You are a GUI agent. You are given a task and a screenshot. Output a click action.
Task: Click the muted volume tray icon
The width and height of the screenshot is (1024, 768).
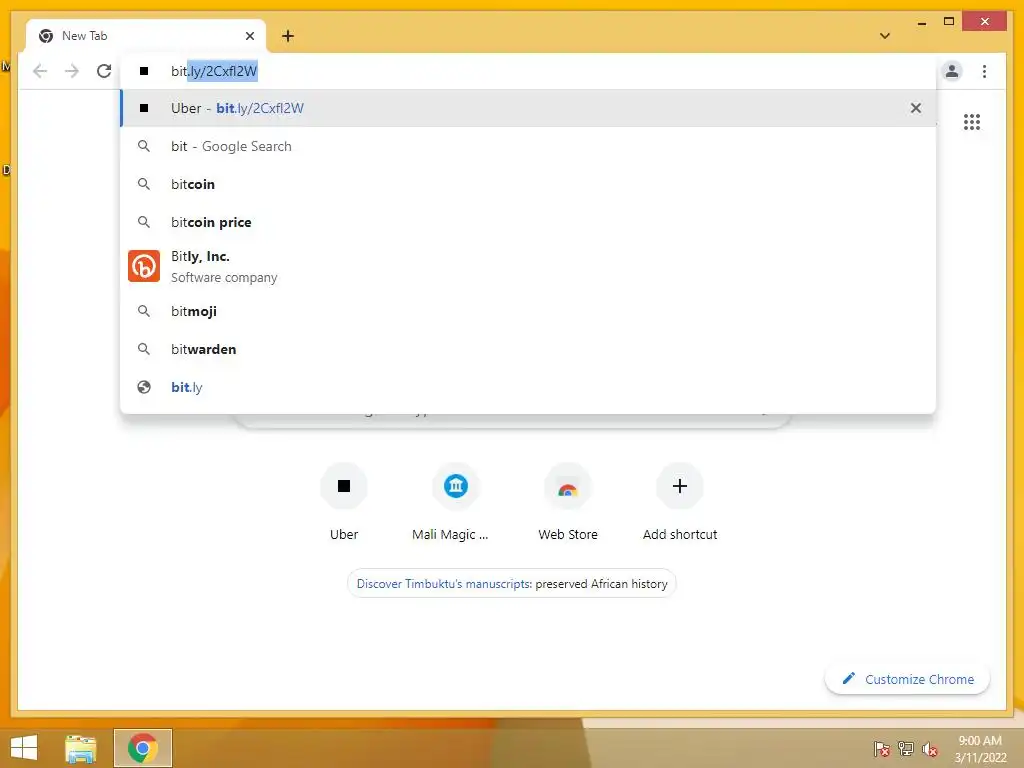929,749
